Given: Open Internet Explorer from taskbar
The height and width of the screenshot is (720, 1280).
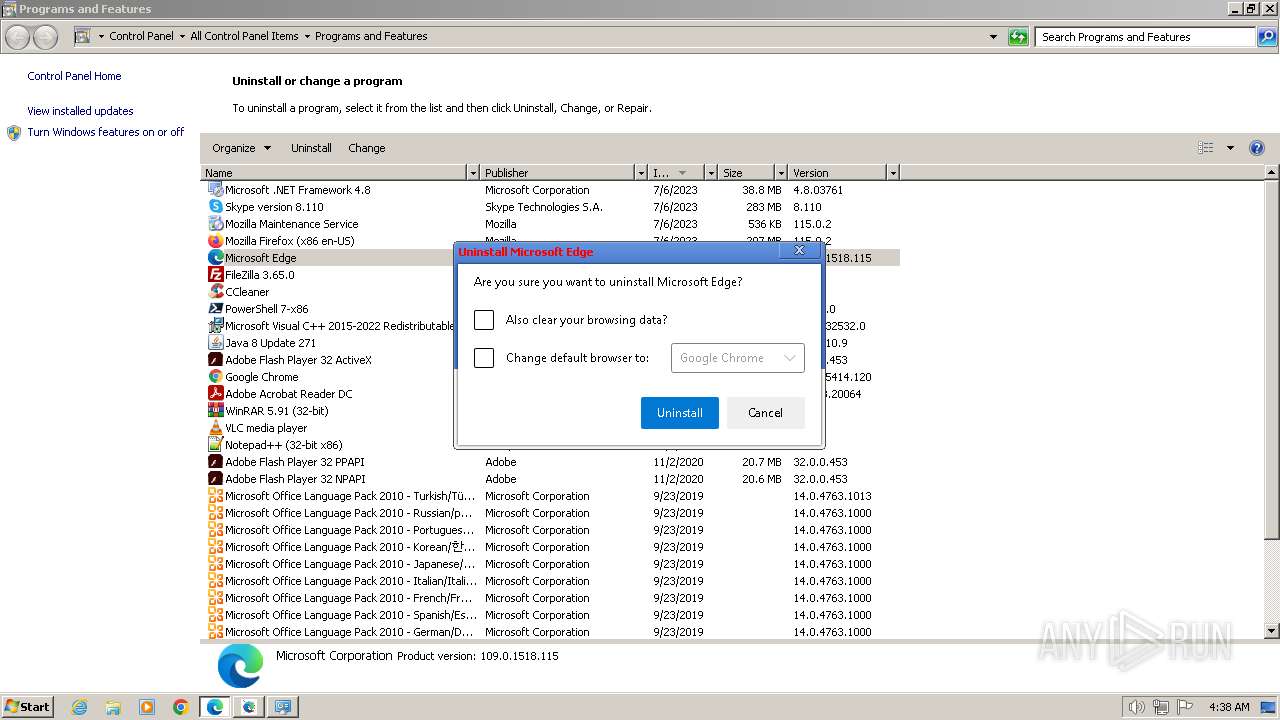Looking at the screenshot, I should [x=79, y=707].
